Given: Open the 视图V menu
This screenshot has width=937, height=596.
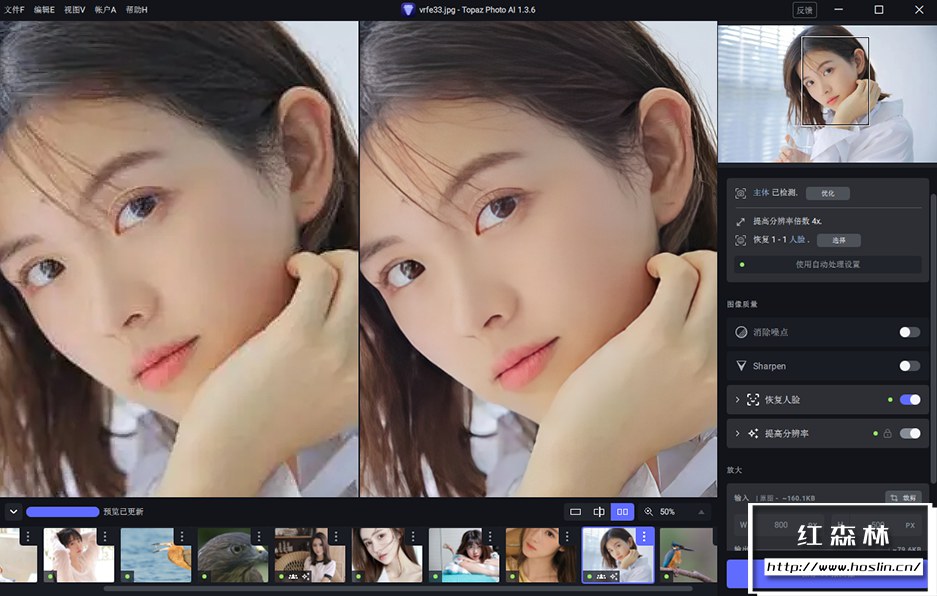Looking at the screenshot, I should tap(75, 9).
